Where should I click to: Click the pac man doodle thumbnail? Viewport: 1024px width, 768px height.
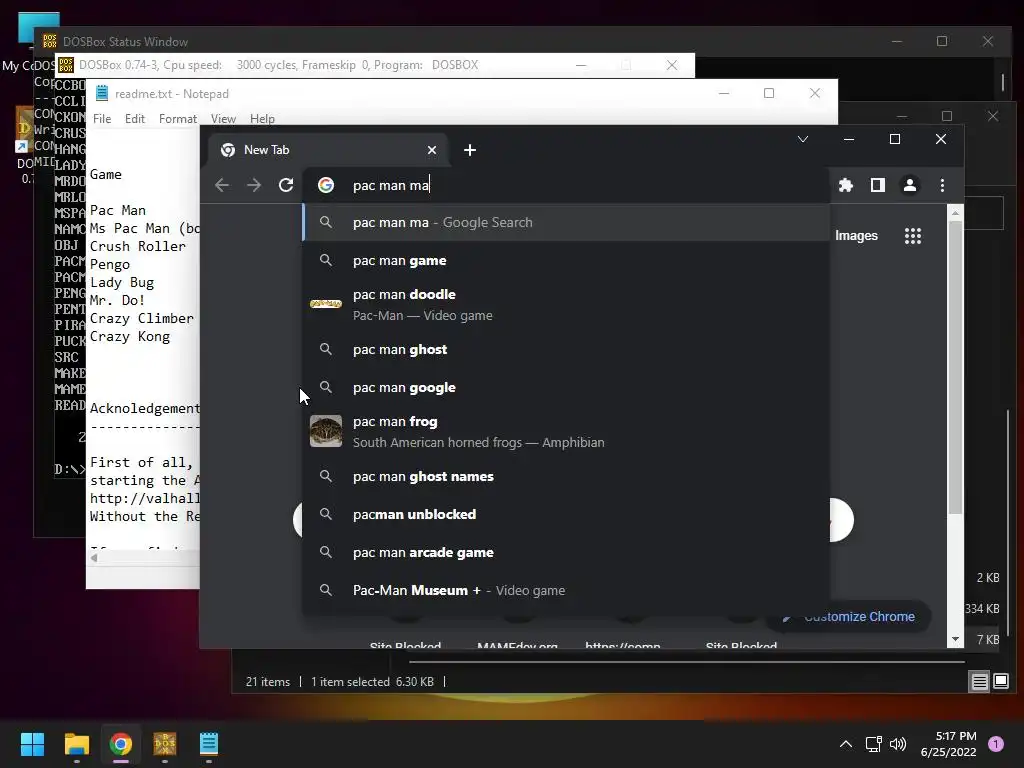click(x=326, y=304)
